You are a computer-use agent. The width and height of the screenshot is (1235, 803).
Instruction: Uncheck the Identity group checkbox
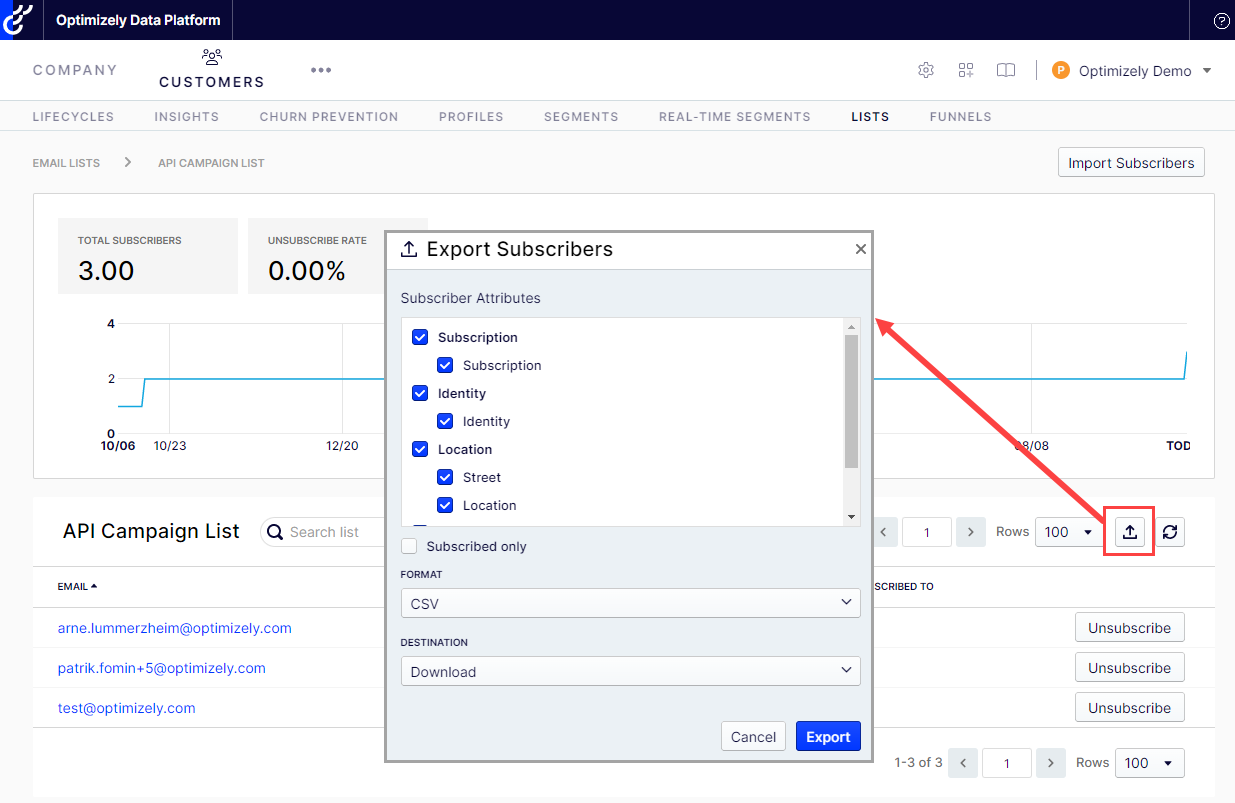tap(420, 394)
